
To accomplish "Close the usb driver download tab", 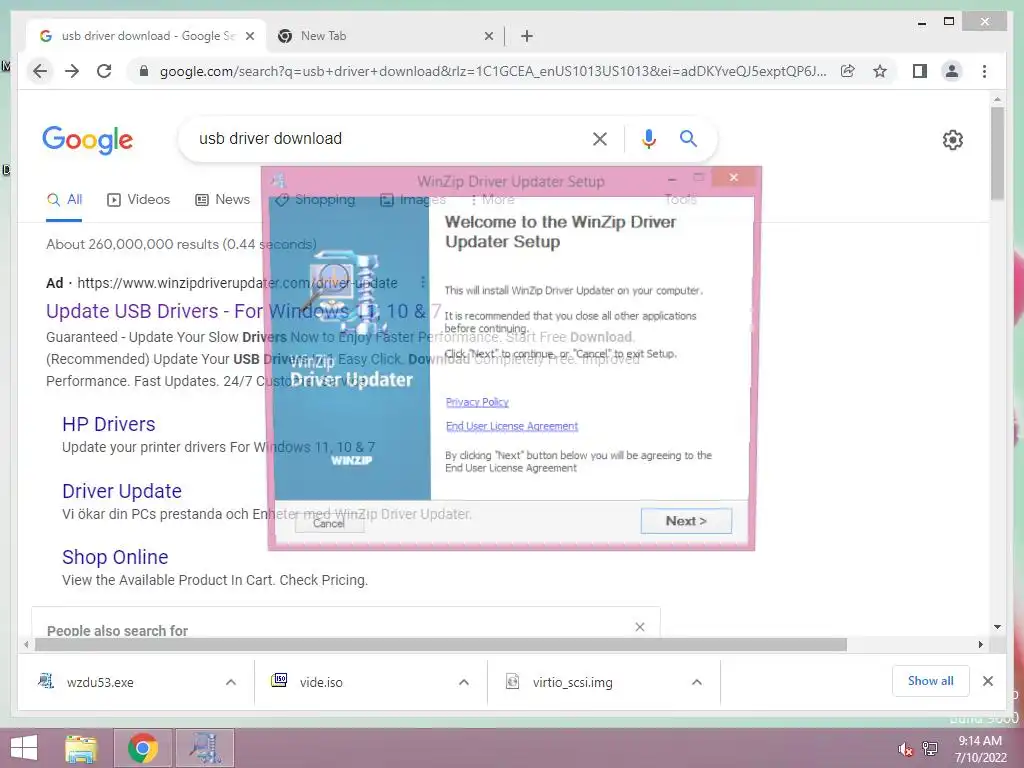I will tap(249, 36).
